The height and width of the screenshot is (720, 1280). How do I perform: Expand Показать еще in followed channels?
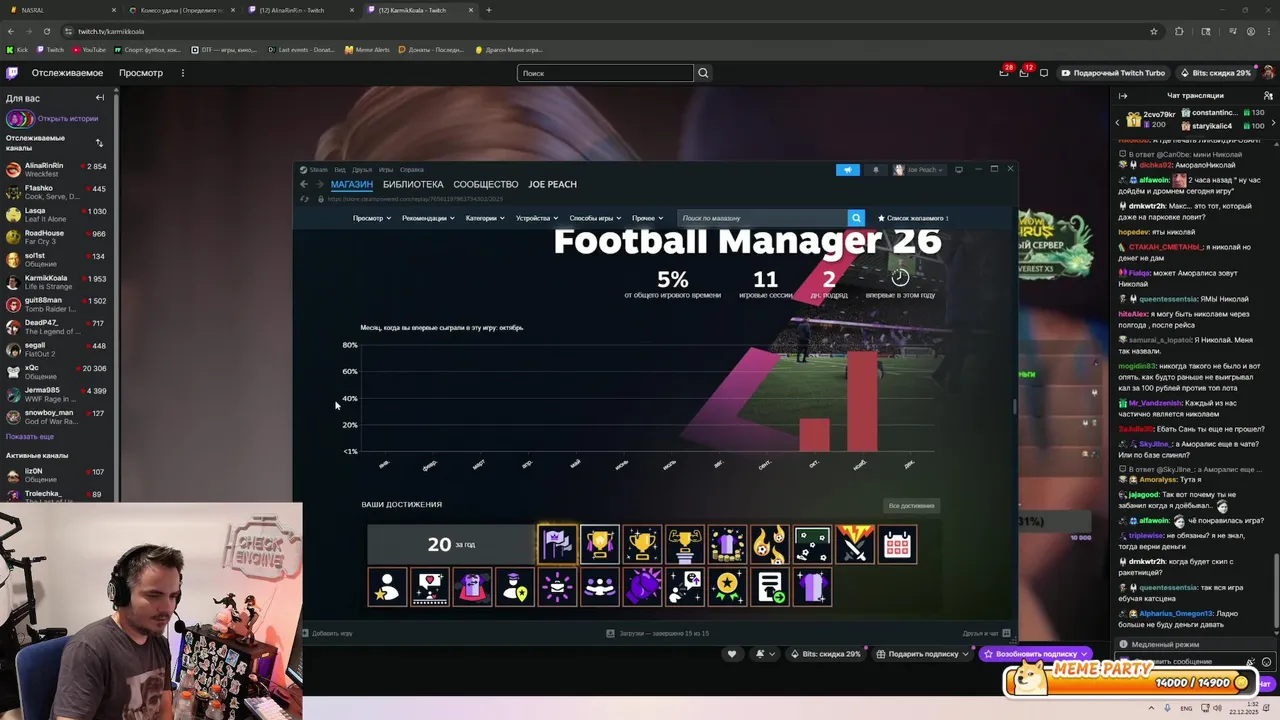pos(30,437)
